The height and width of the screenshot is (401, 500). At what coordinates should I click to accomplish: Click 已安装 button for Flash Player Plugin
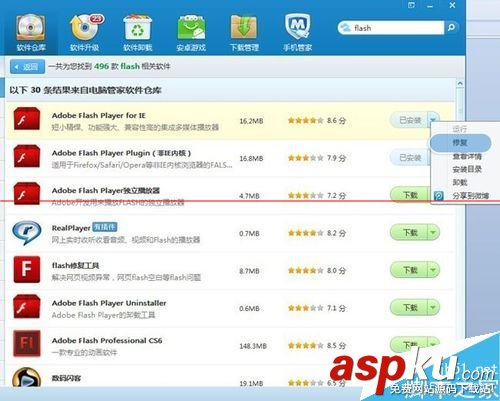[x=410, y=157]
